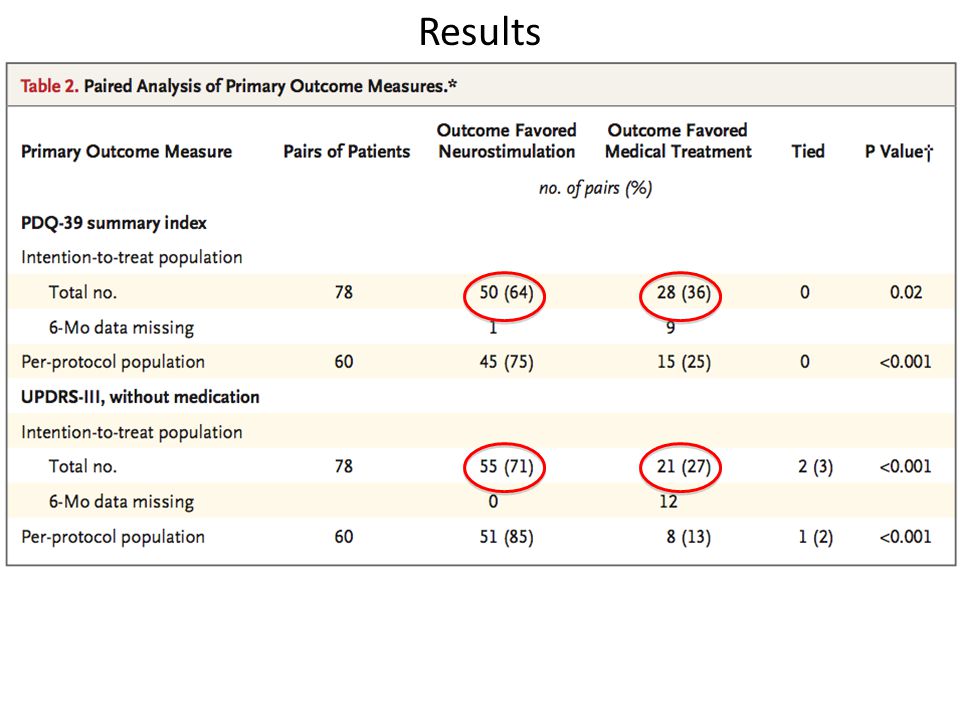Click the Tied column header
Viewport: 960px width, 720px height.
click(x=808, y=151)
